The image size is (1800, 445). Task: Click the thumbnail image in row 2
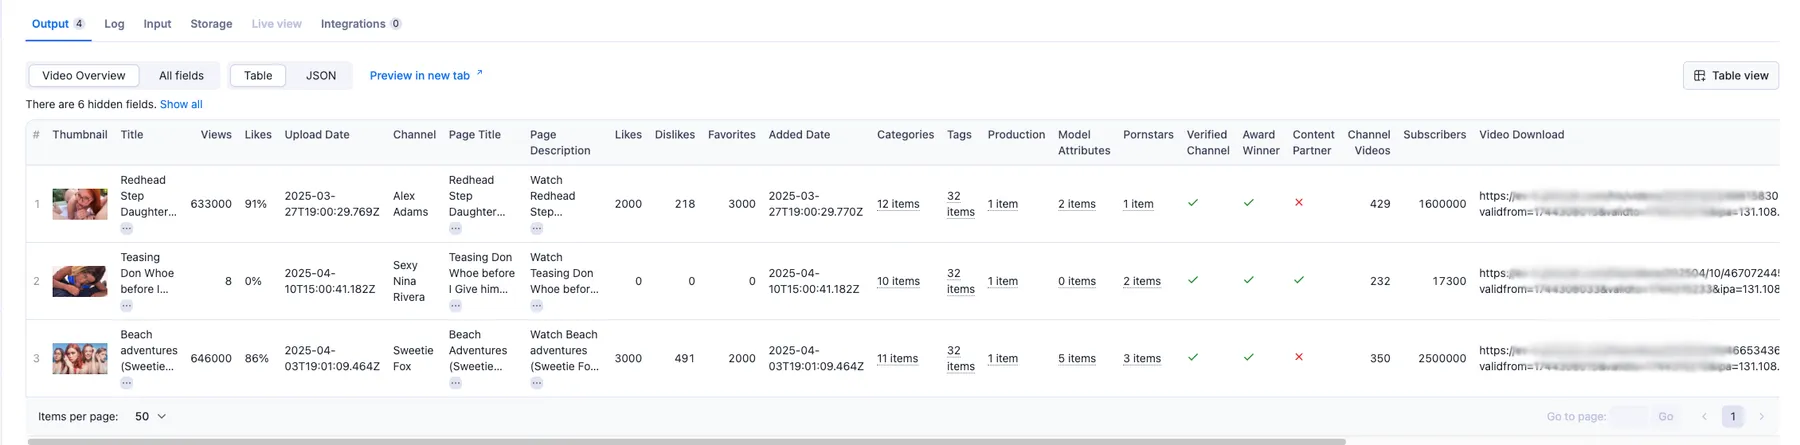[x=80, y=281]
